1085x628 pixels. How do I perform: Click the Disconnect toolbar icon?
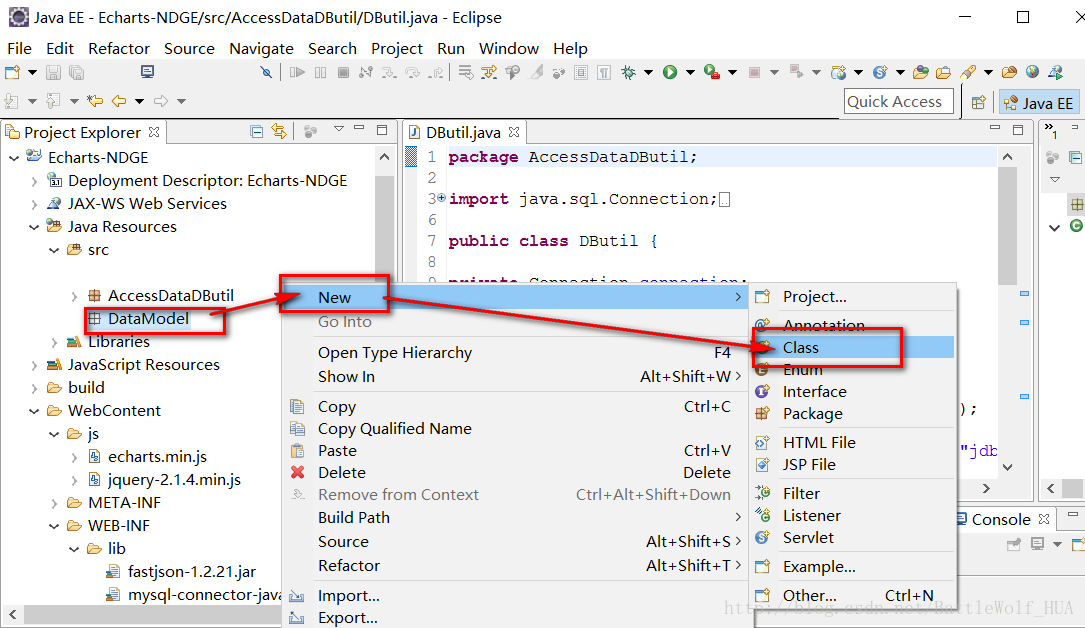(366, 72)
